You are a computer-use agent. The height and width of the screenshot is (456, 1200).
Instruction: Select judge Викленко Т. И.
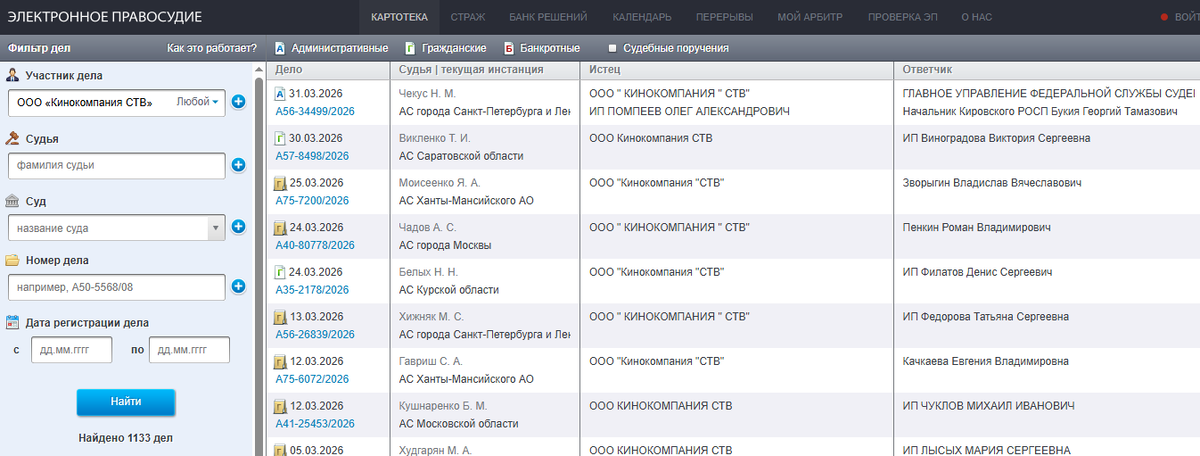tap(434, 138)
